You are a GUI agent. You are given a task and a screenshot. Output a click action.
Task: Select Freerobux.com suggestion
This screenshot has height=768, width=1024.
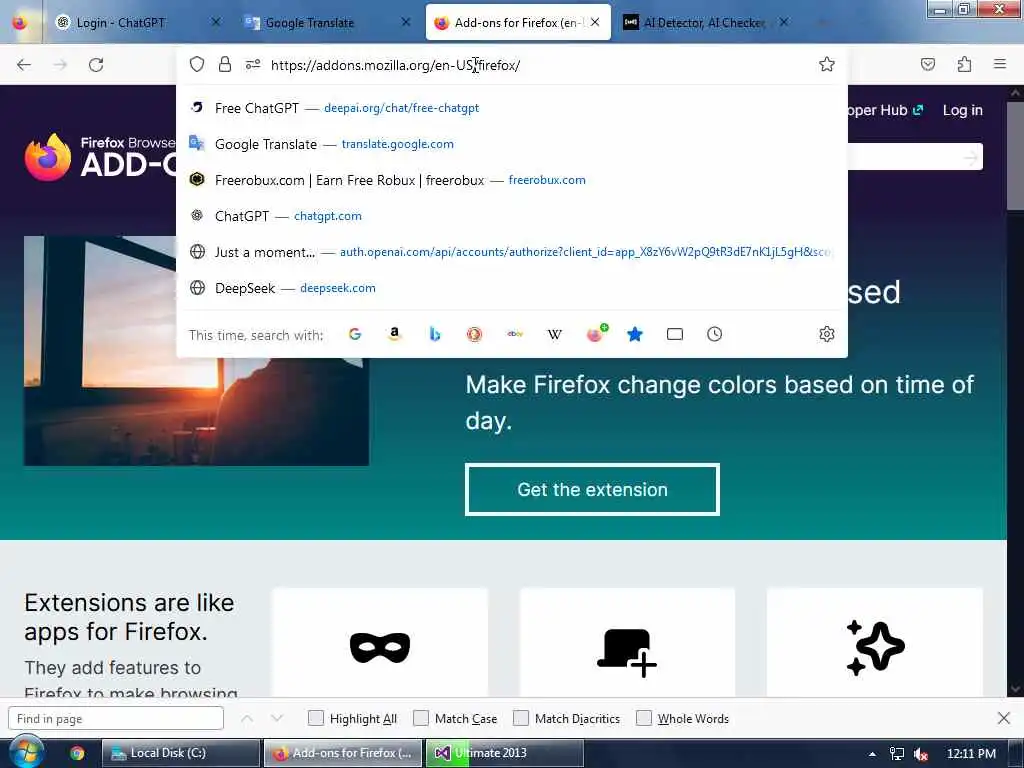pyautogui.click(x=512, y=180)
